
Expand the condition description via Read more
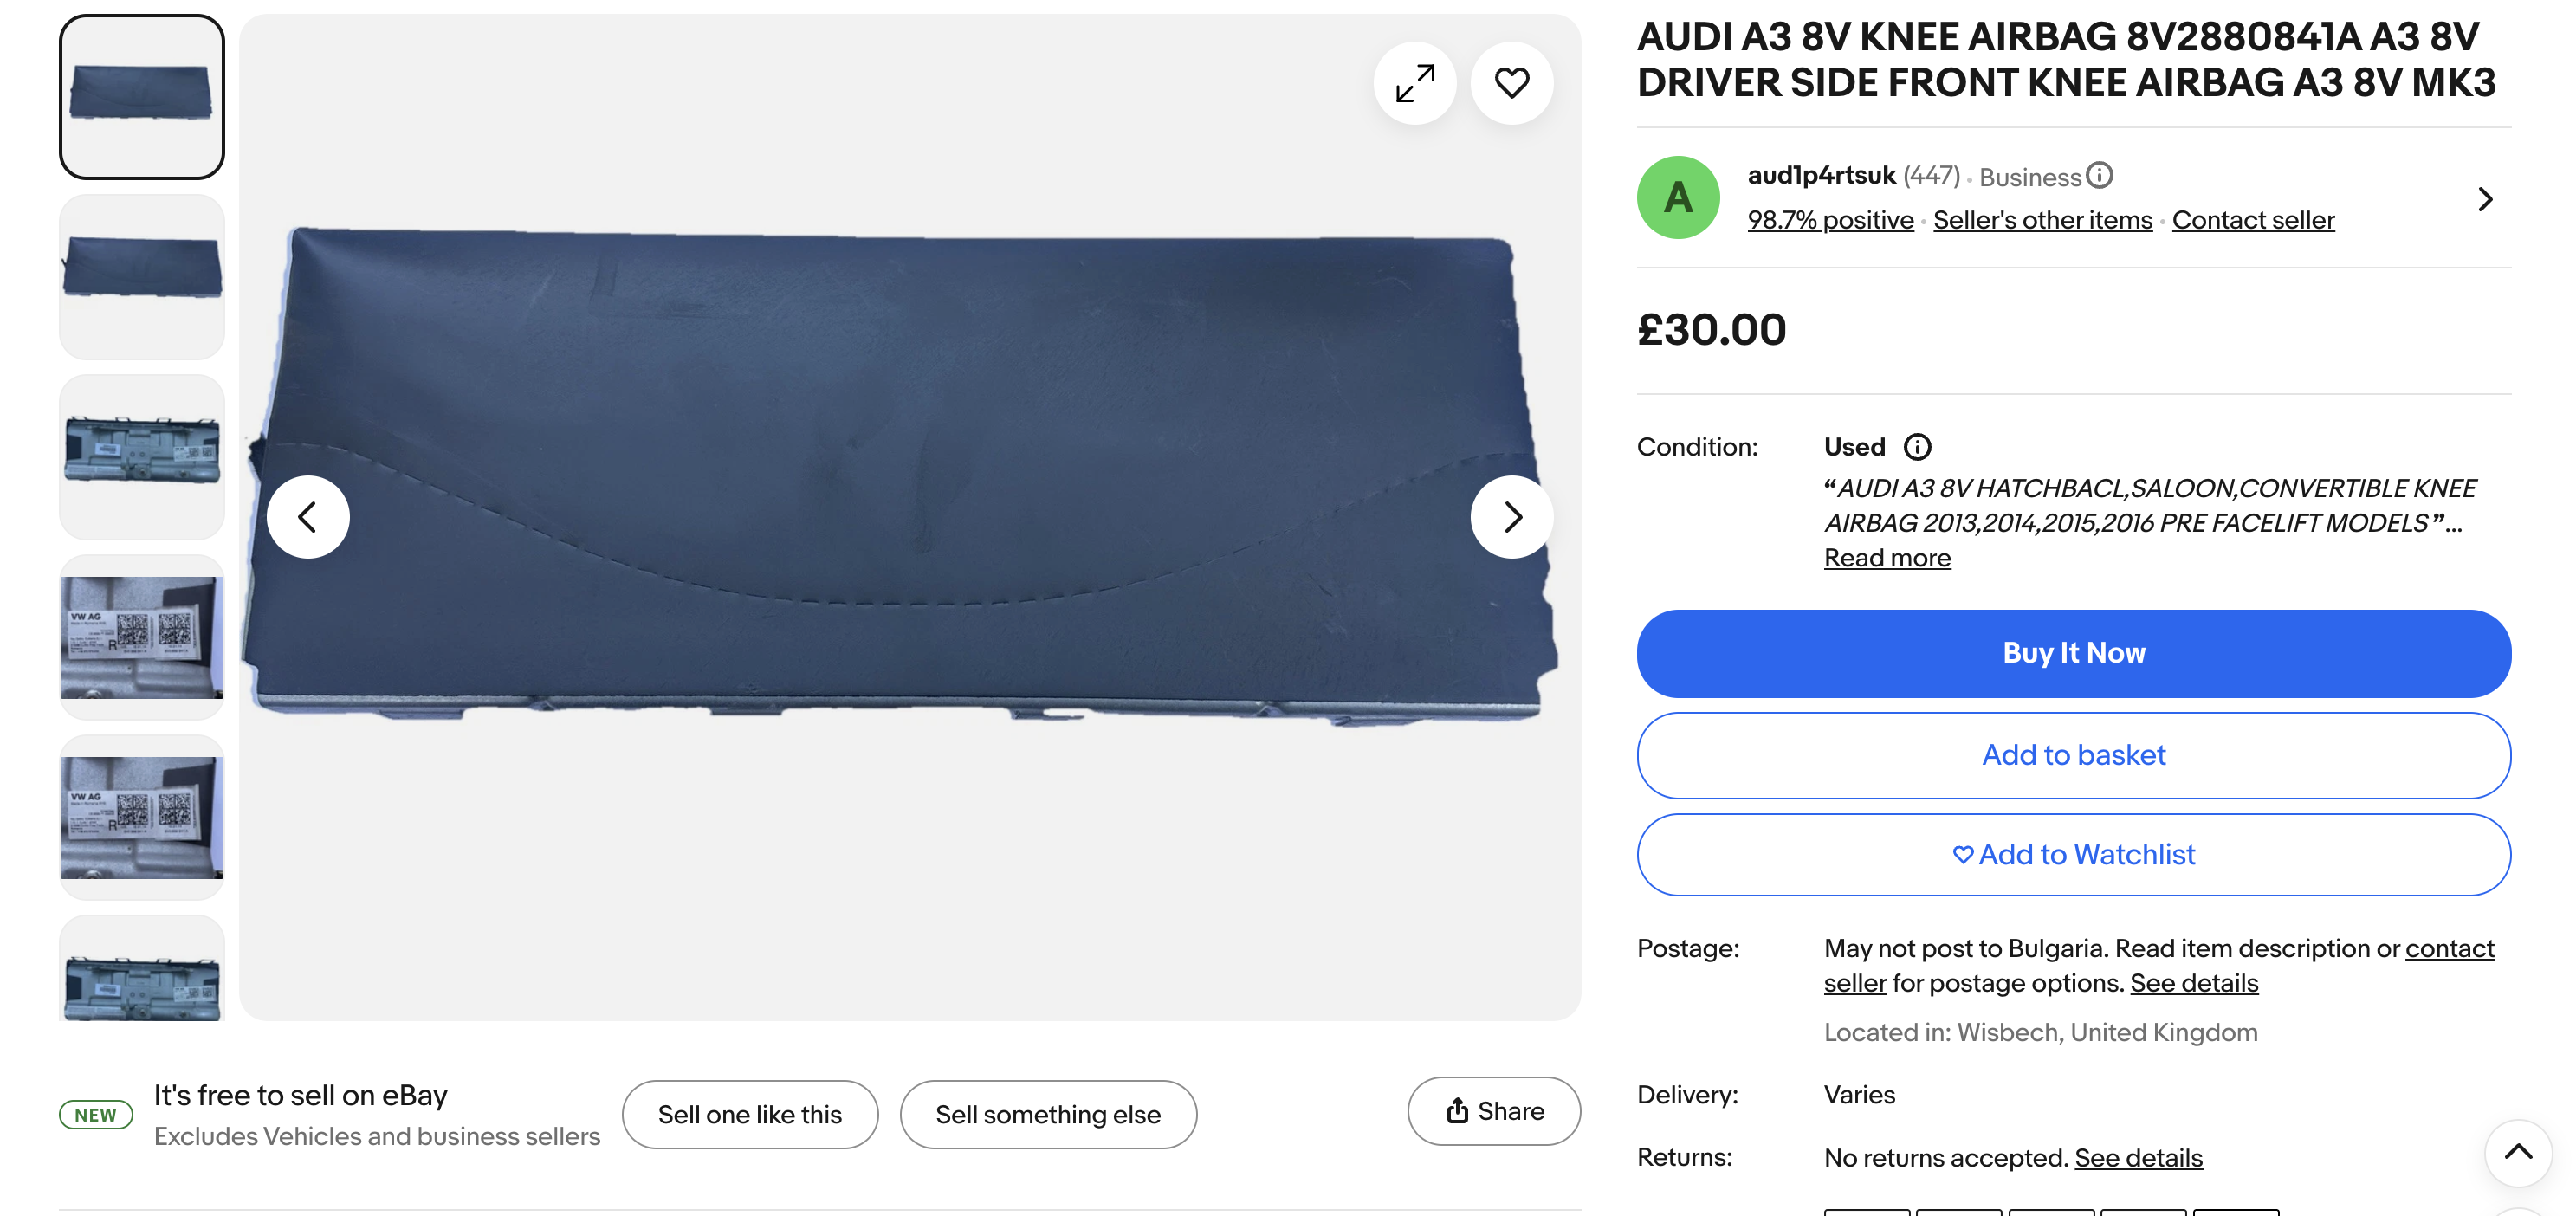pyautogui.click(x=1886, y=558)
